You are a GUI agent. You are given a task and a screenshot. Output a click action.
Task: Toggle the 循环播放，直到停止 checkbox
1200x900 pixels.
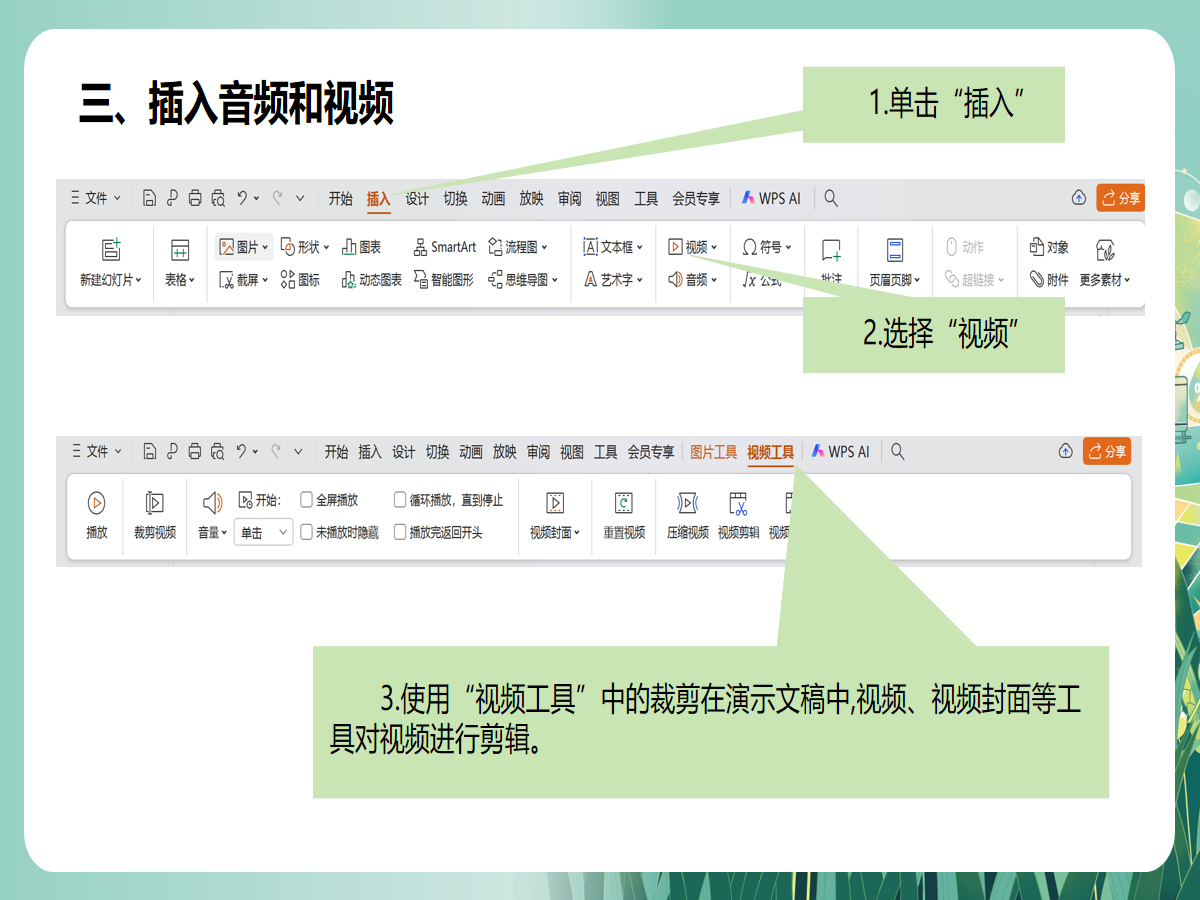[x=400, y=500]
